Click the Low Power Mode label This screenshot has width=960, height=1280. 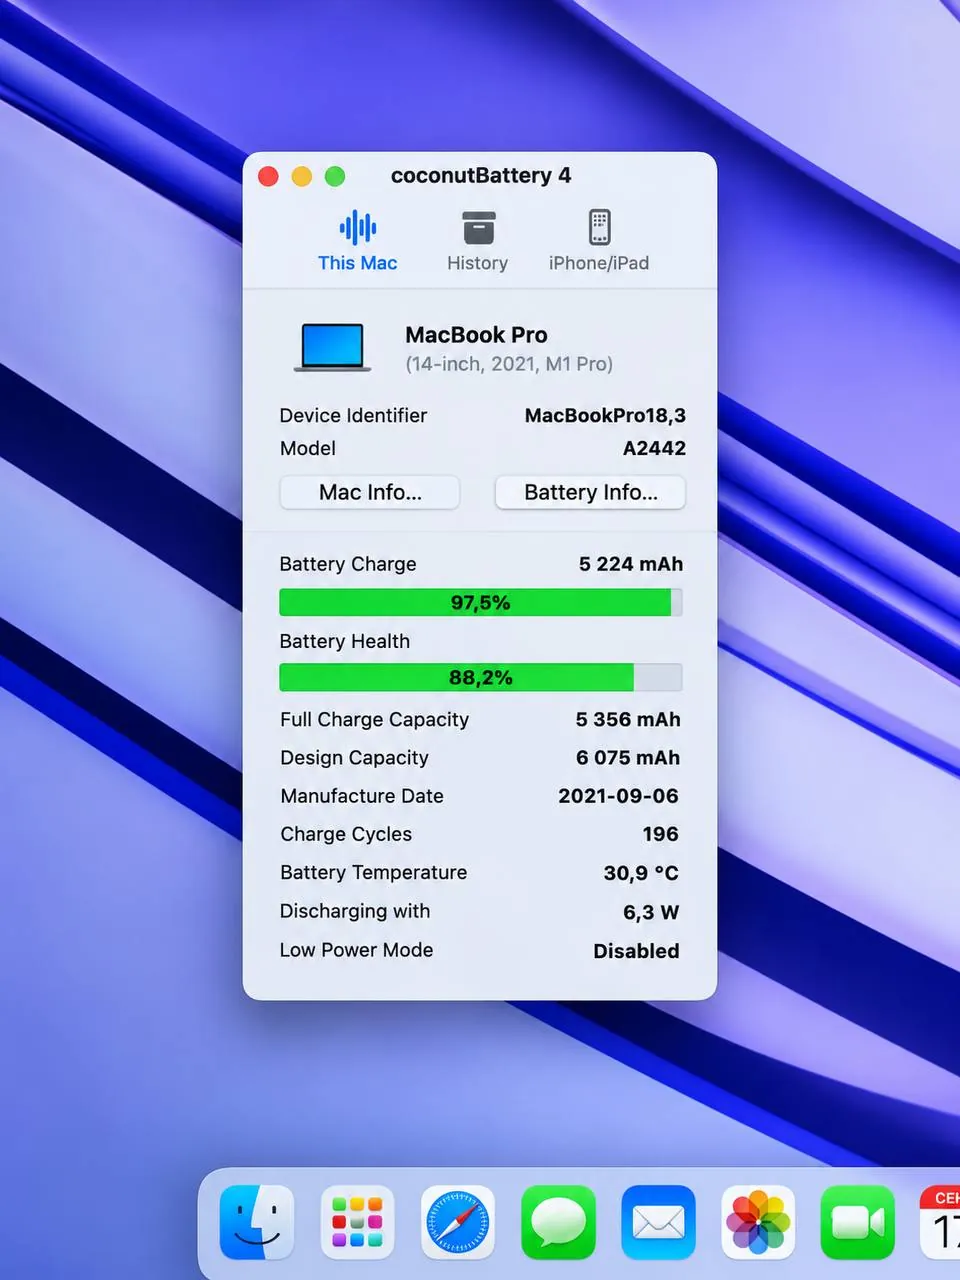click(x=356, y=950)
